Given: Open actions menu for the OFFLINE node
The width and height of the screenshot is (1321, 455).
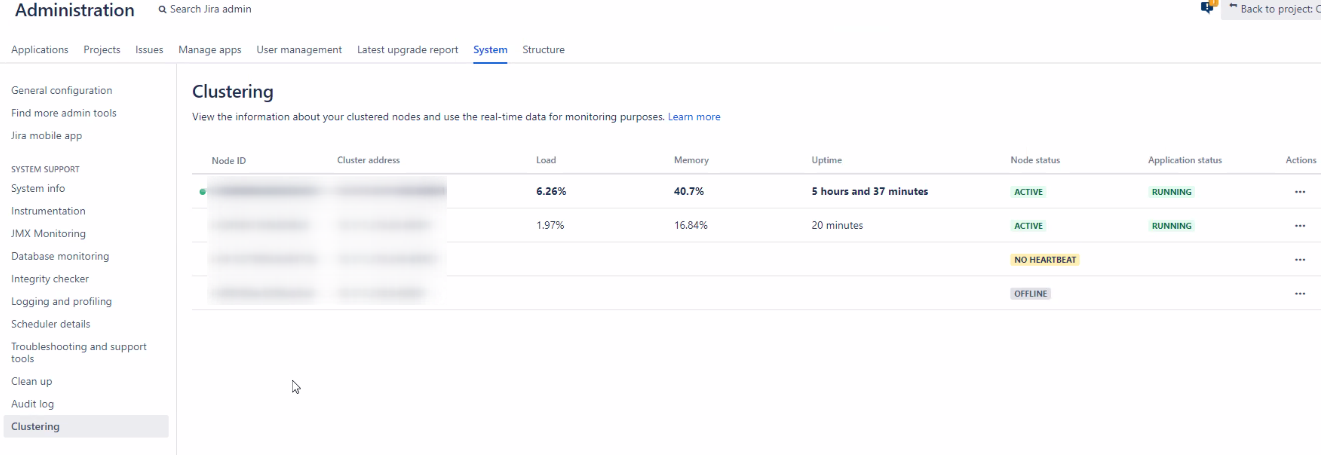Looking at the screenshot, I should [1299, 294].
